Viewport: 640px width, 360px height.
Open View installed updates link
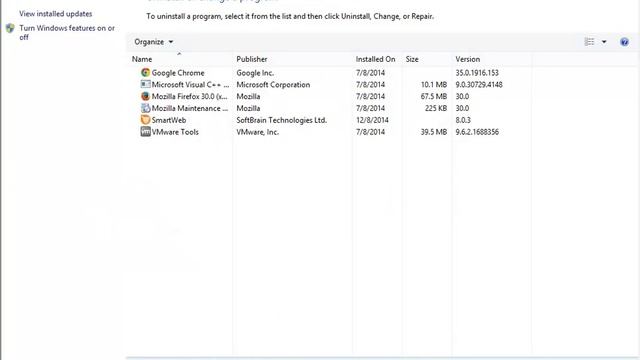56,14
